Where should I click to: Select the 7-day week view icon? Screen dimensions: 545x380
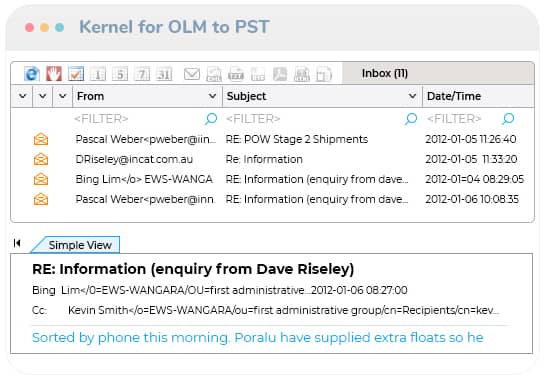pyautogui.click(x=142, y=74)
